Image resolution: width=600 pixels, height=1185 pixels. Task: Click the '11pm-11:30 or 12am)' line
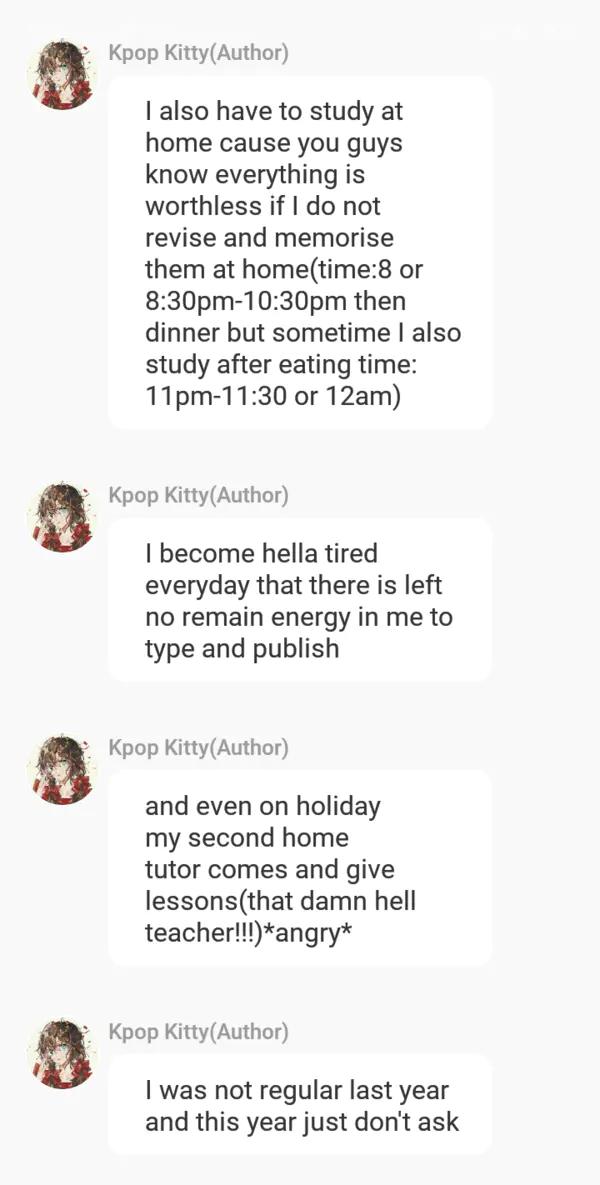click(x=272, y=396)
